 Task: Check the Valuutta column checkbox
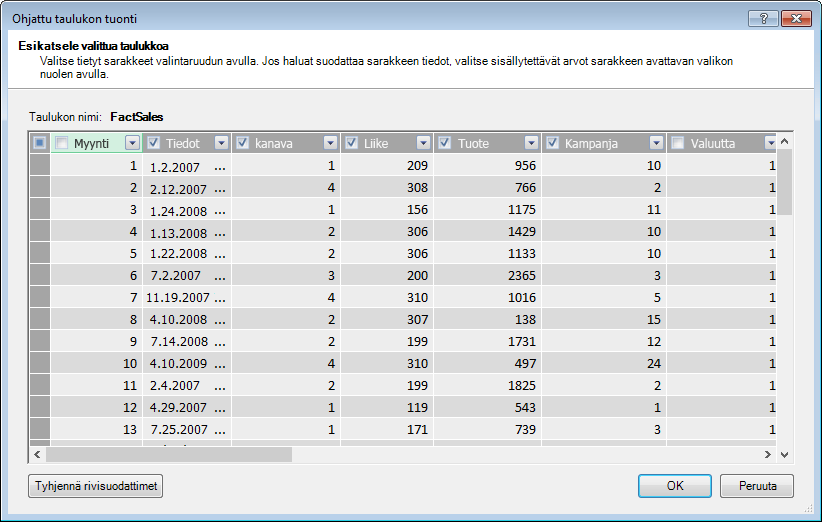678,143
